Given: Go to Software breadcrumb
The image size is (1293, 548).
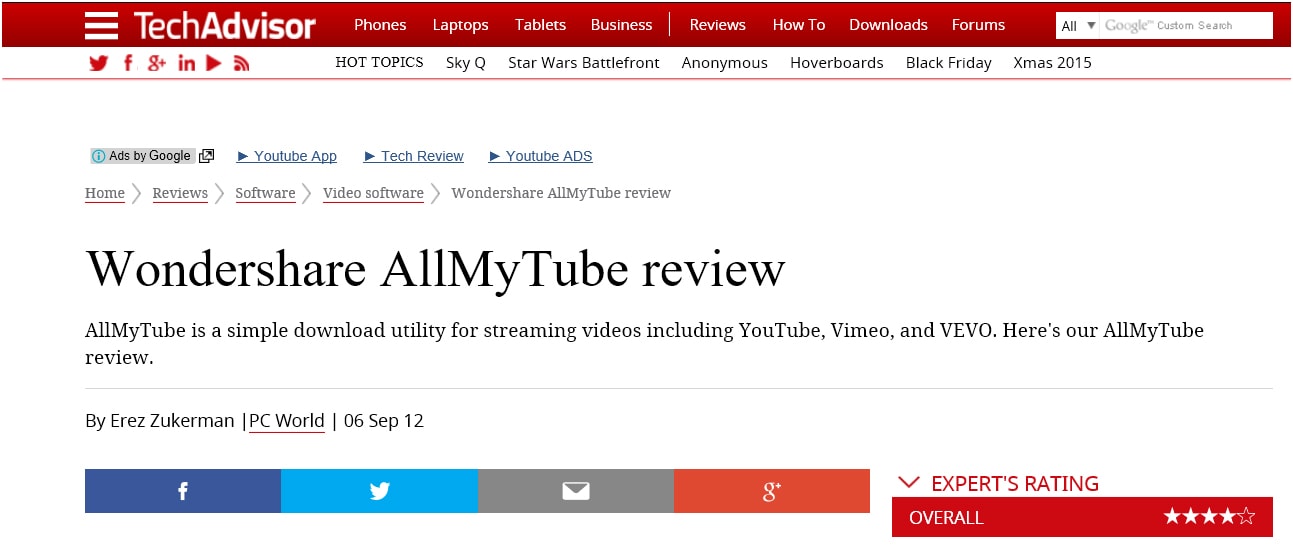Looking at the screenshot, I should 265,193.
